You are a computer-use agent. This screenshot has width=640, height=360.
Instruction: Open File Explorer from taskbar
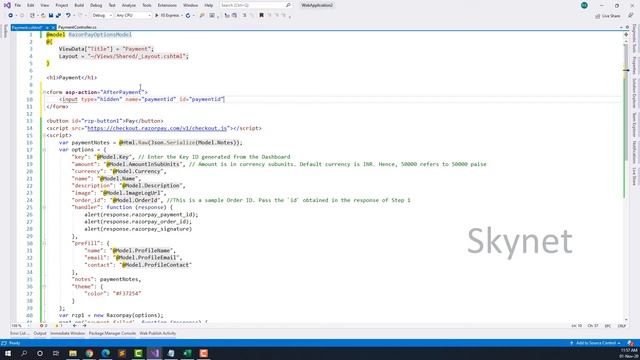[x=73, y=353]
